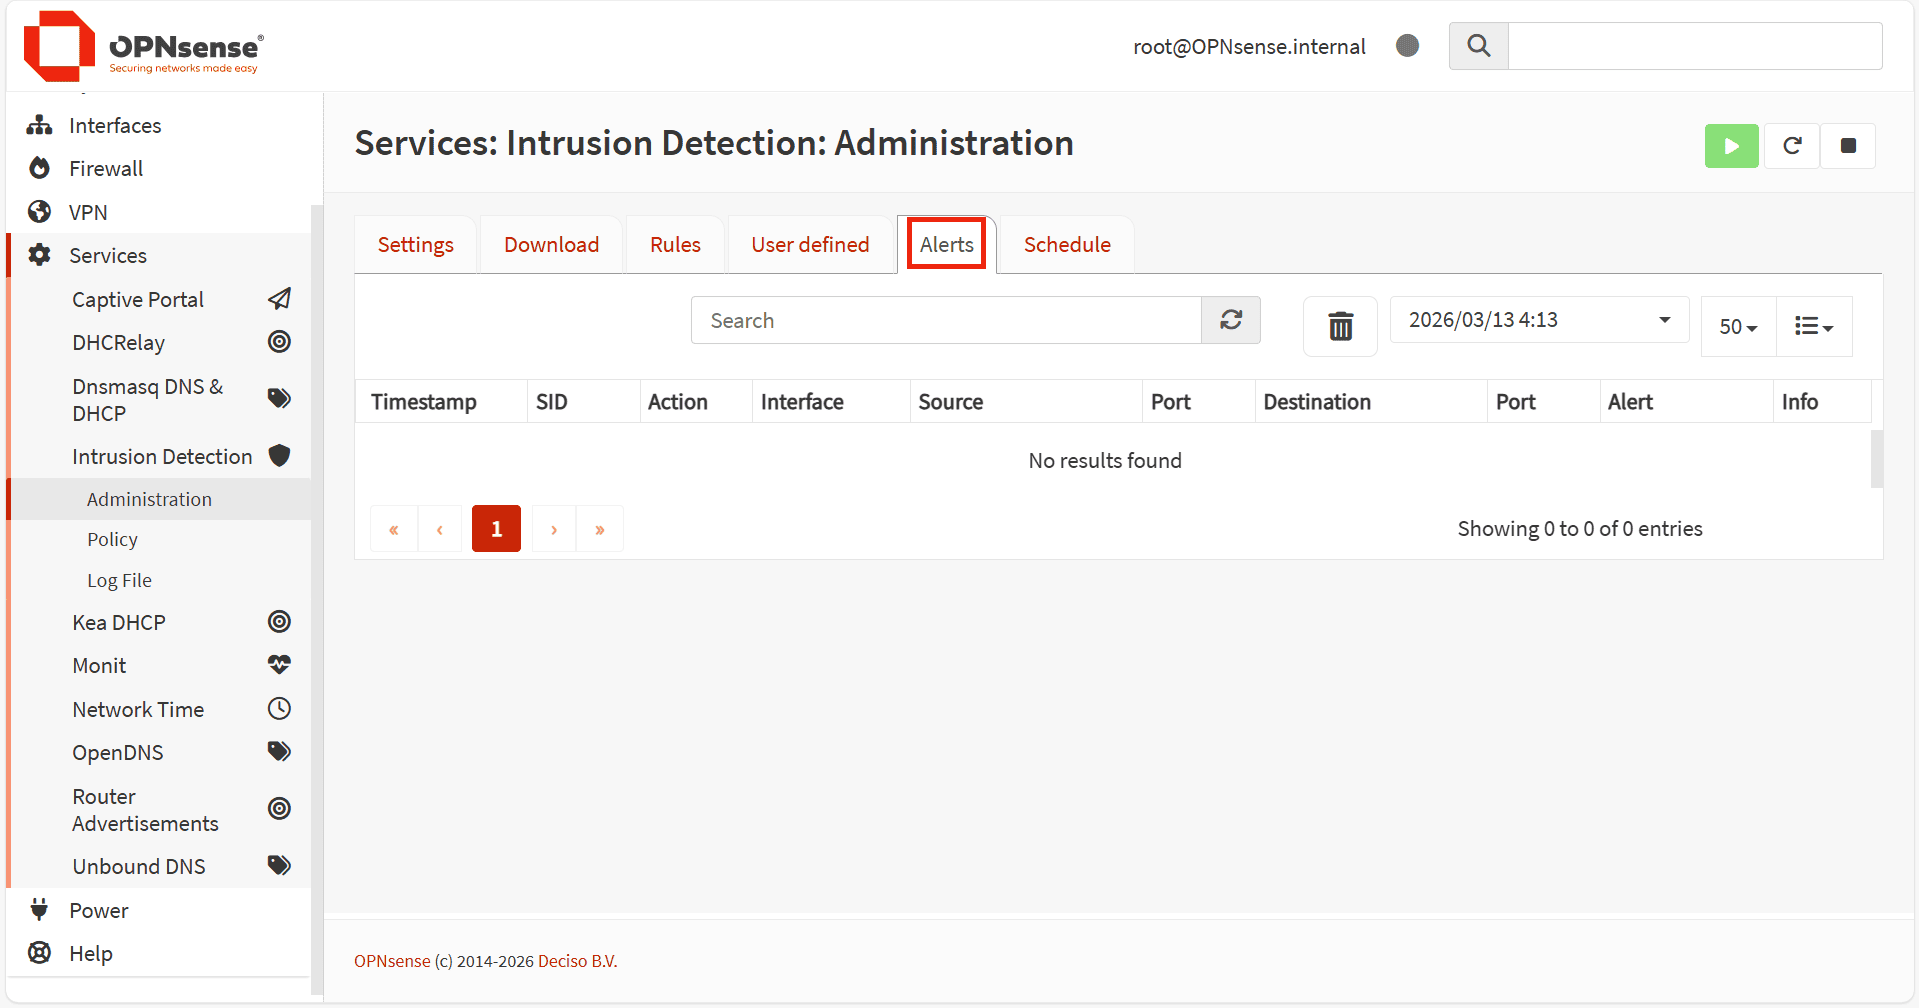Click the magnifier icon in top bar

[1478, 46]
